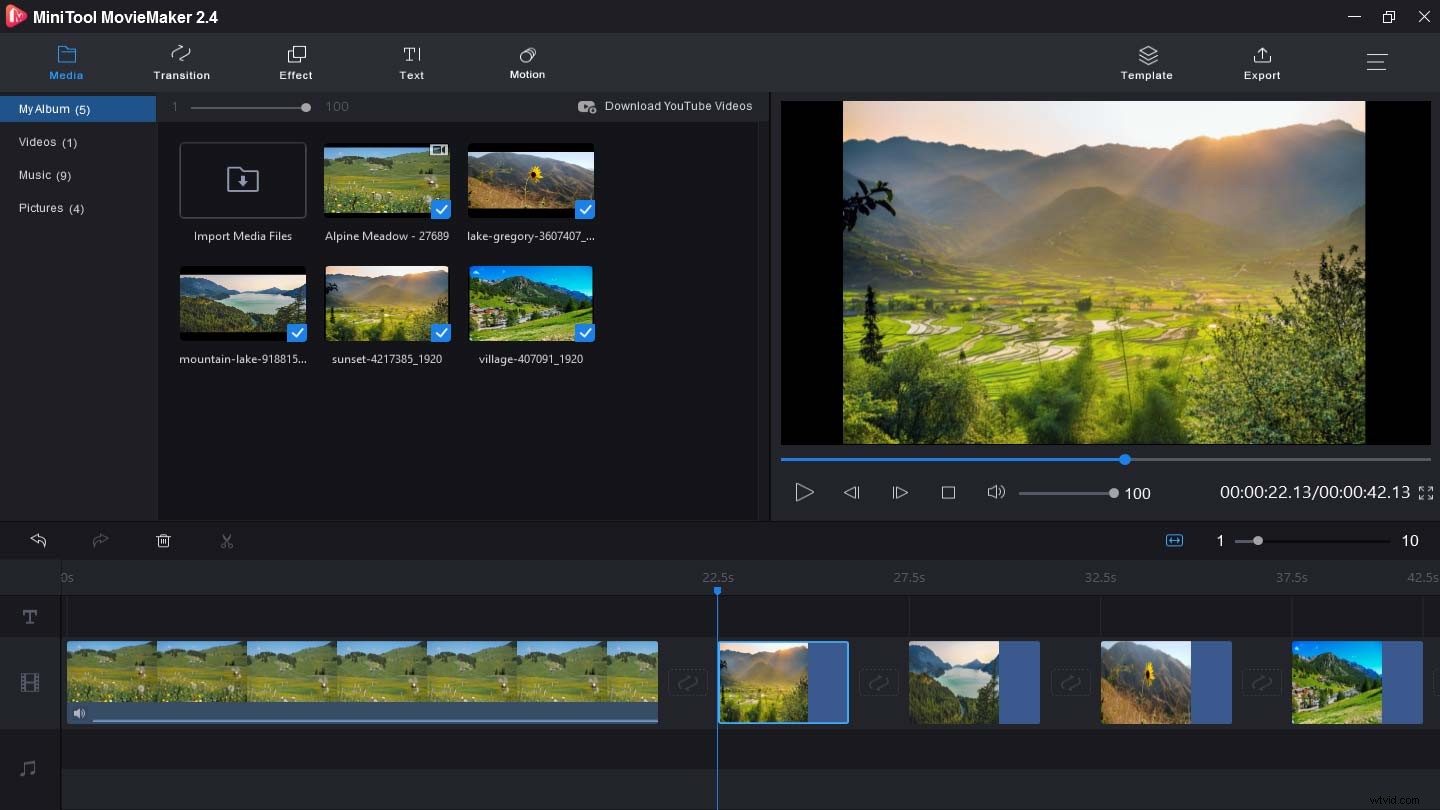Screen dimensions: 1440x810
Task: Uncheck the village-407091_1920 media item
Action: (585, 333)
